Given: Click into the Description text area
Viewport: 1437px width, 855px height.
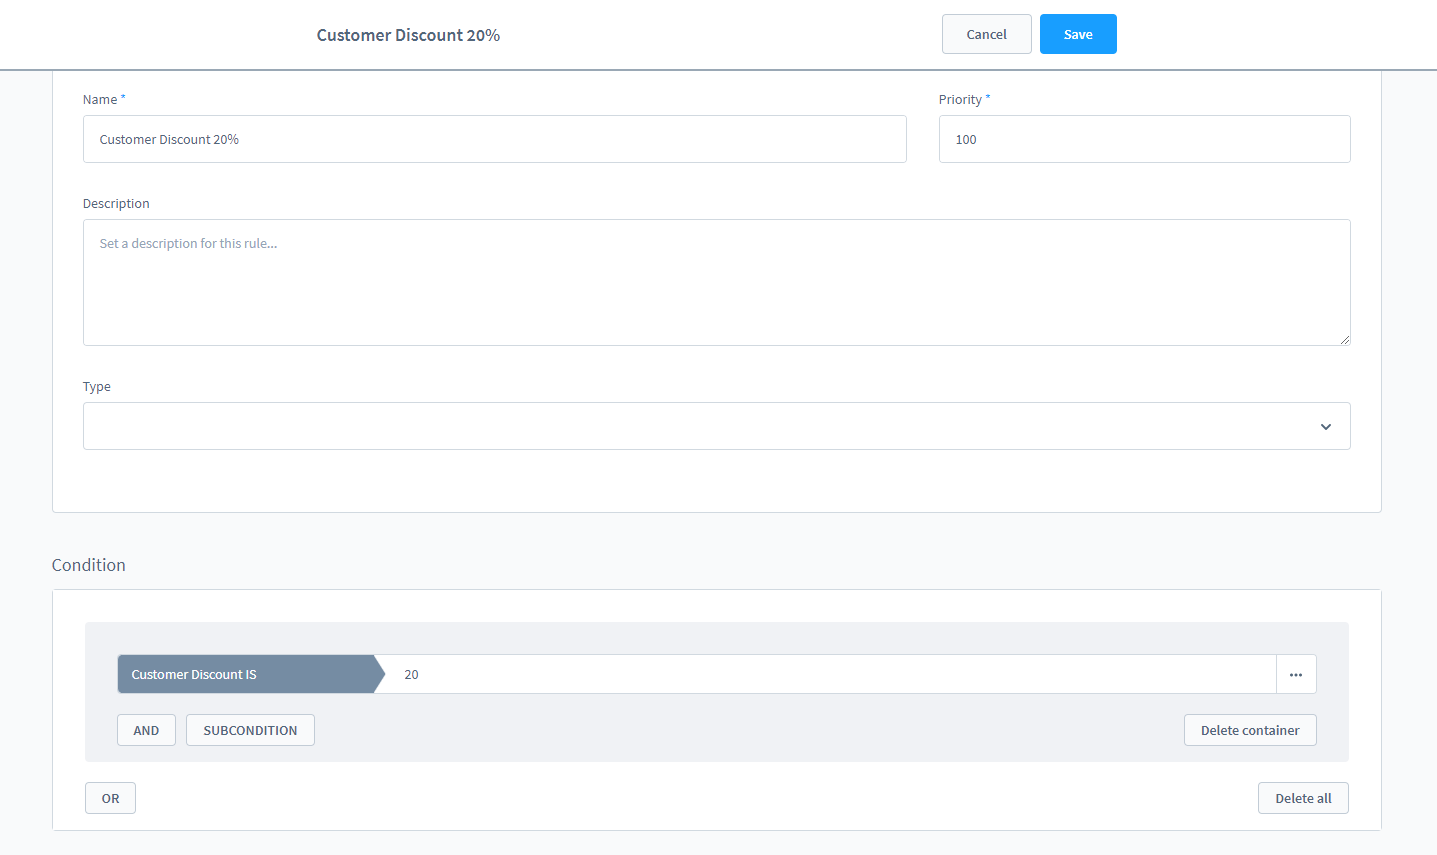Looking at the screenshot, I should click(x=716, y=282).
